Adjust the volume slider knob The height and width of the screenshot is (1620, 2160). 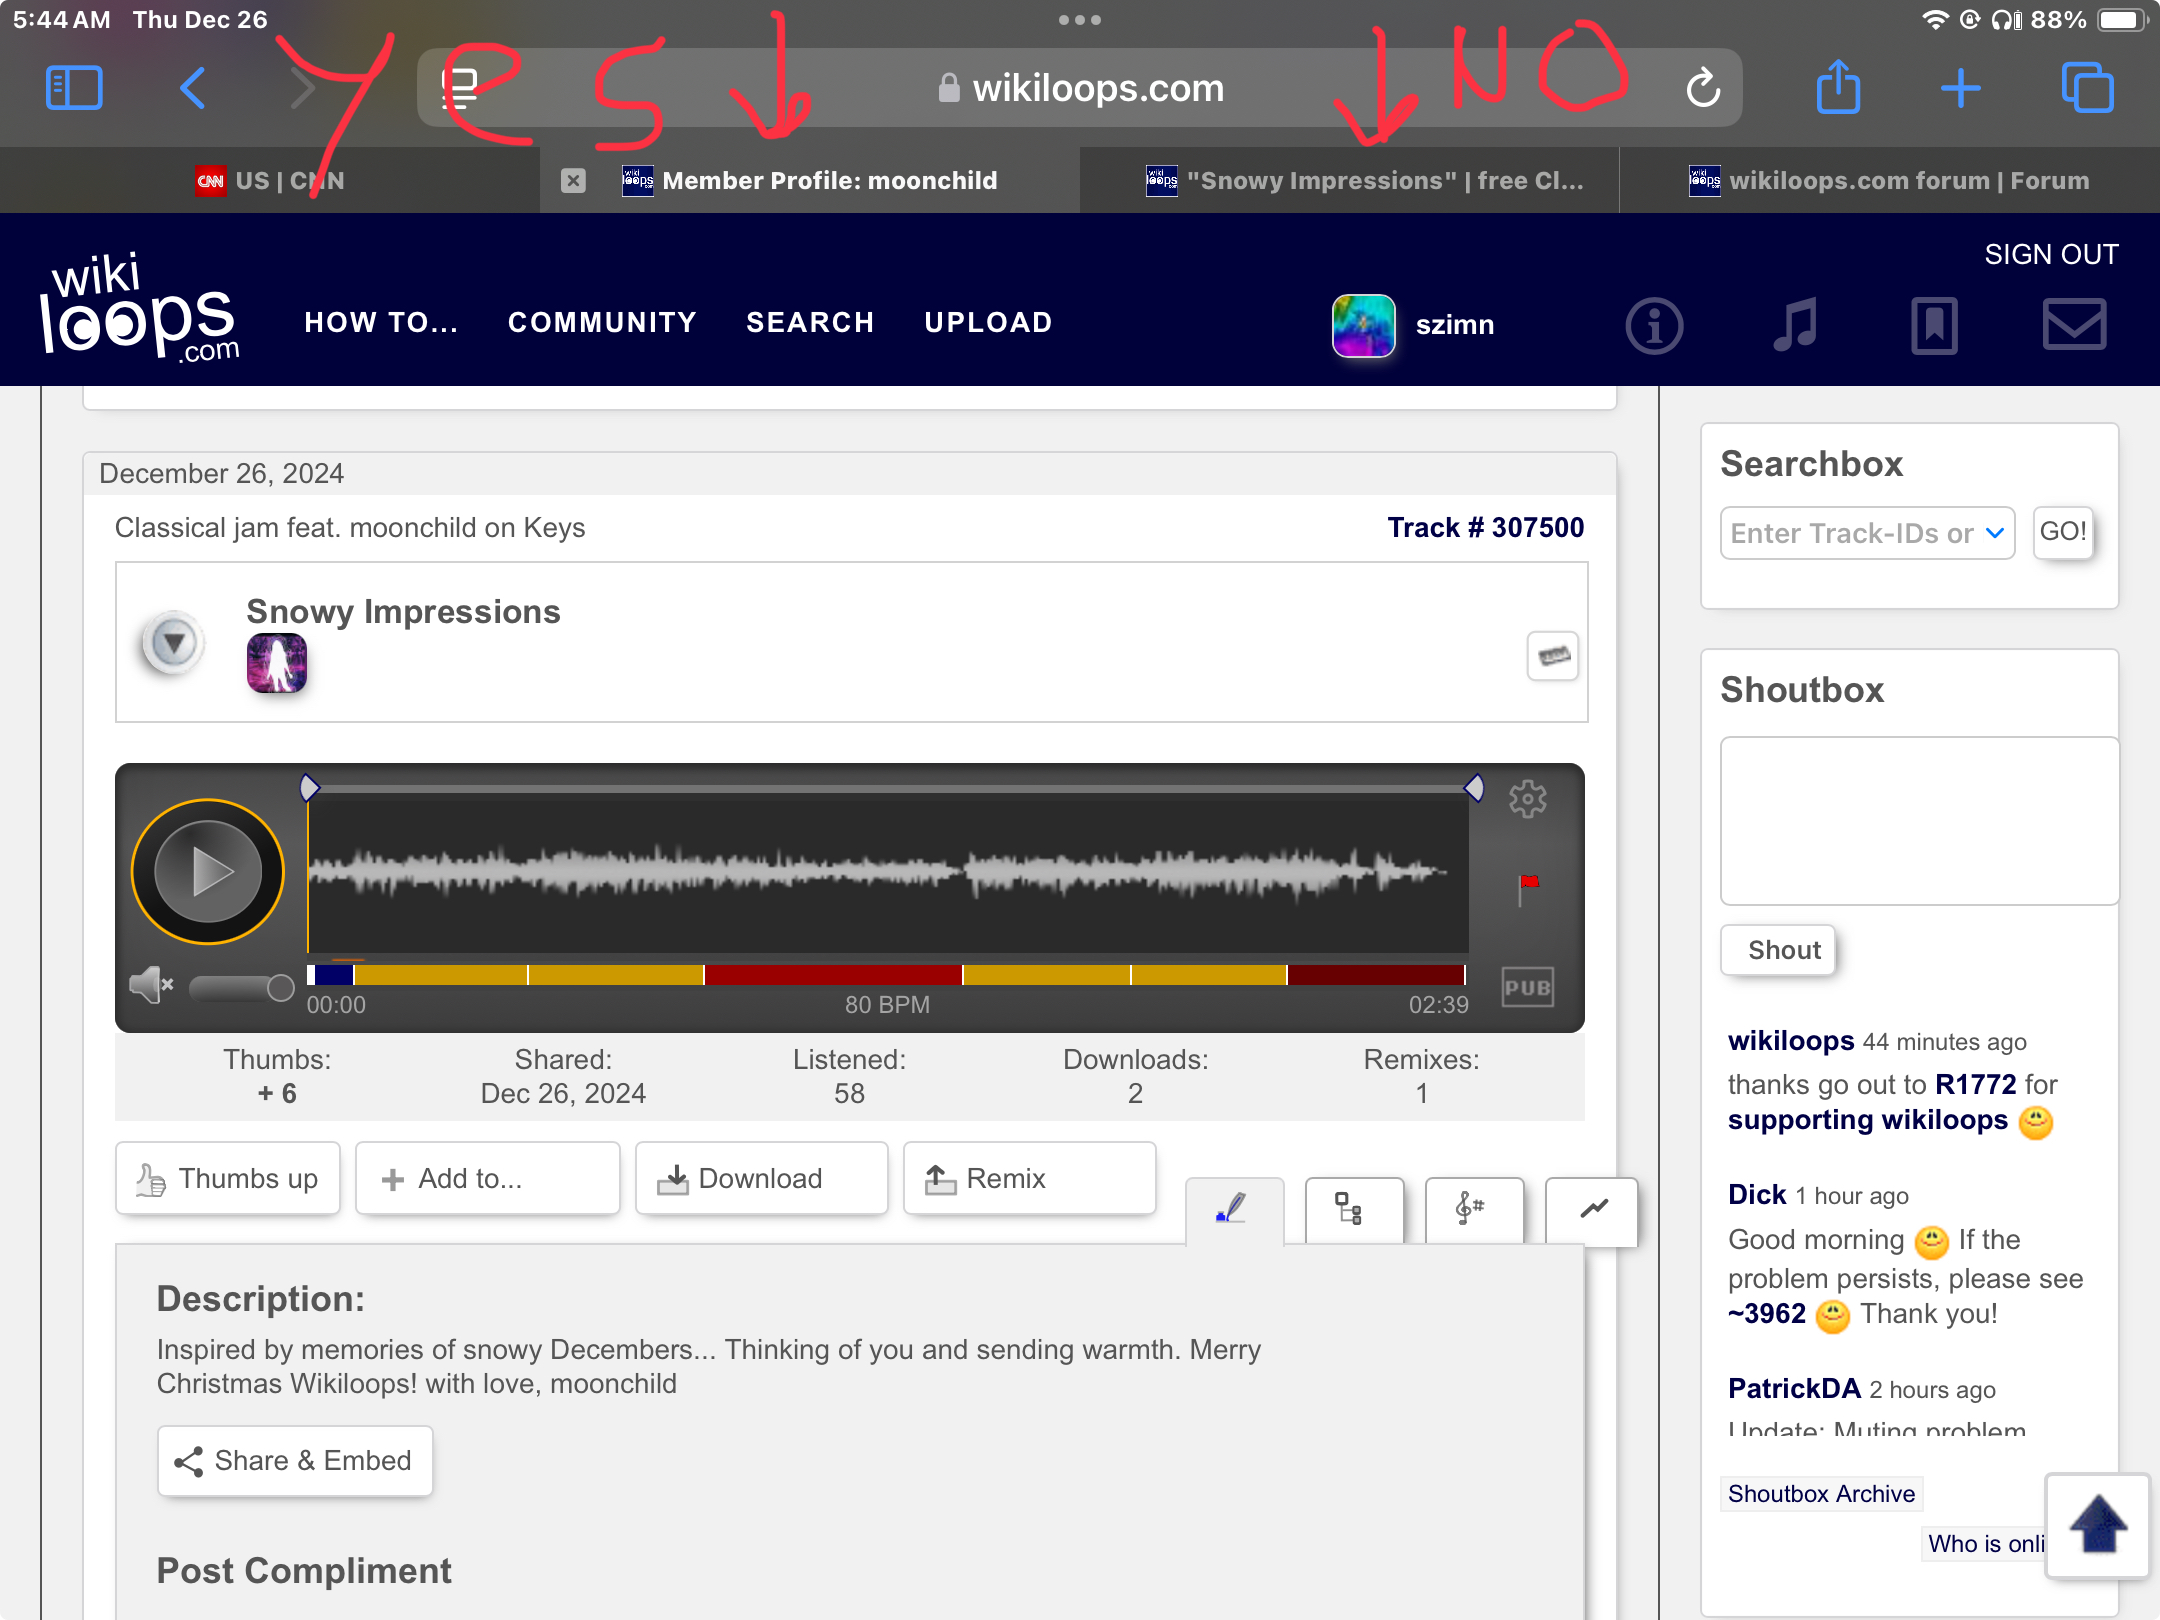coord(280,988)
